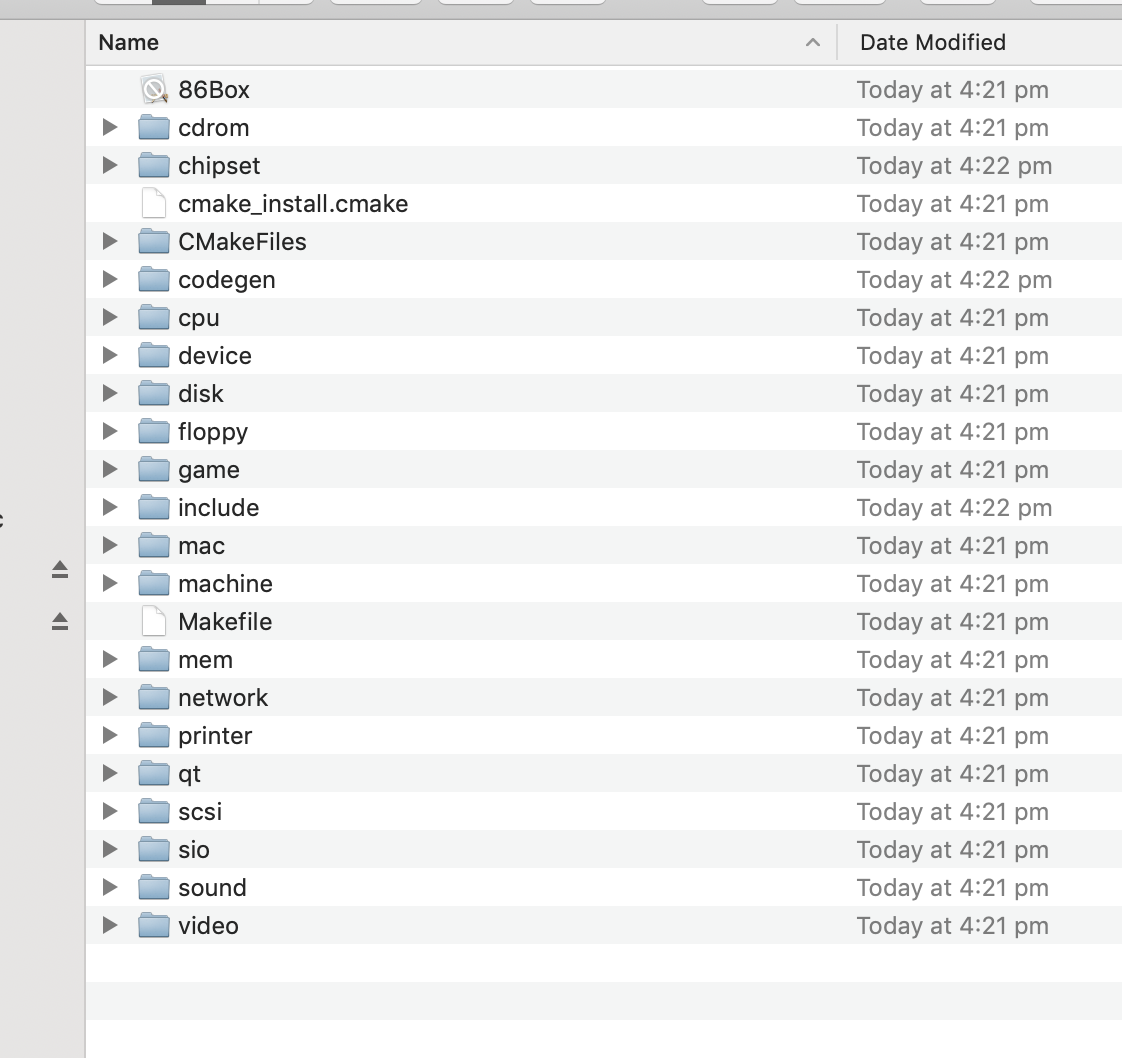Viewport: 1122px width, 1058px height.
Task: Open the video folder icon
Action: (154, 925)
